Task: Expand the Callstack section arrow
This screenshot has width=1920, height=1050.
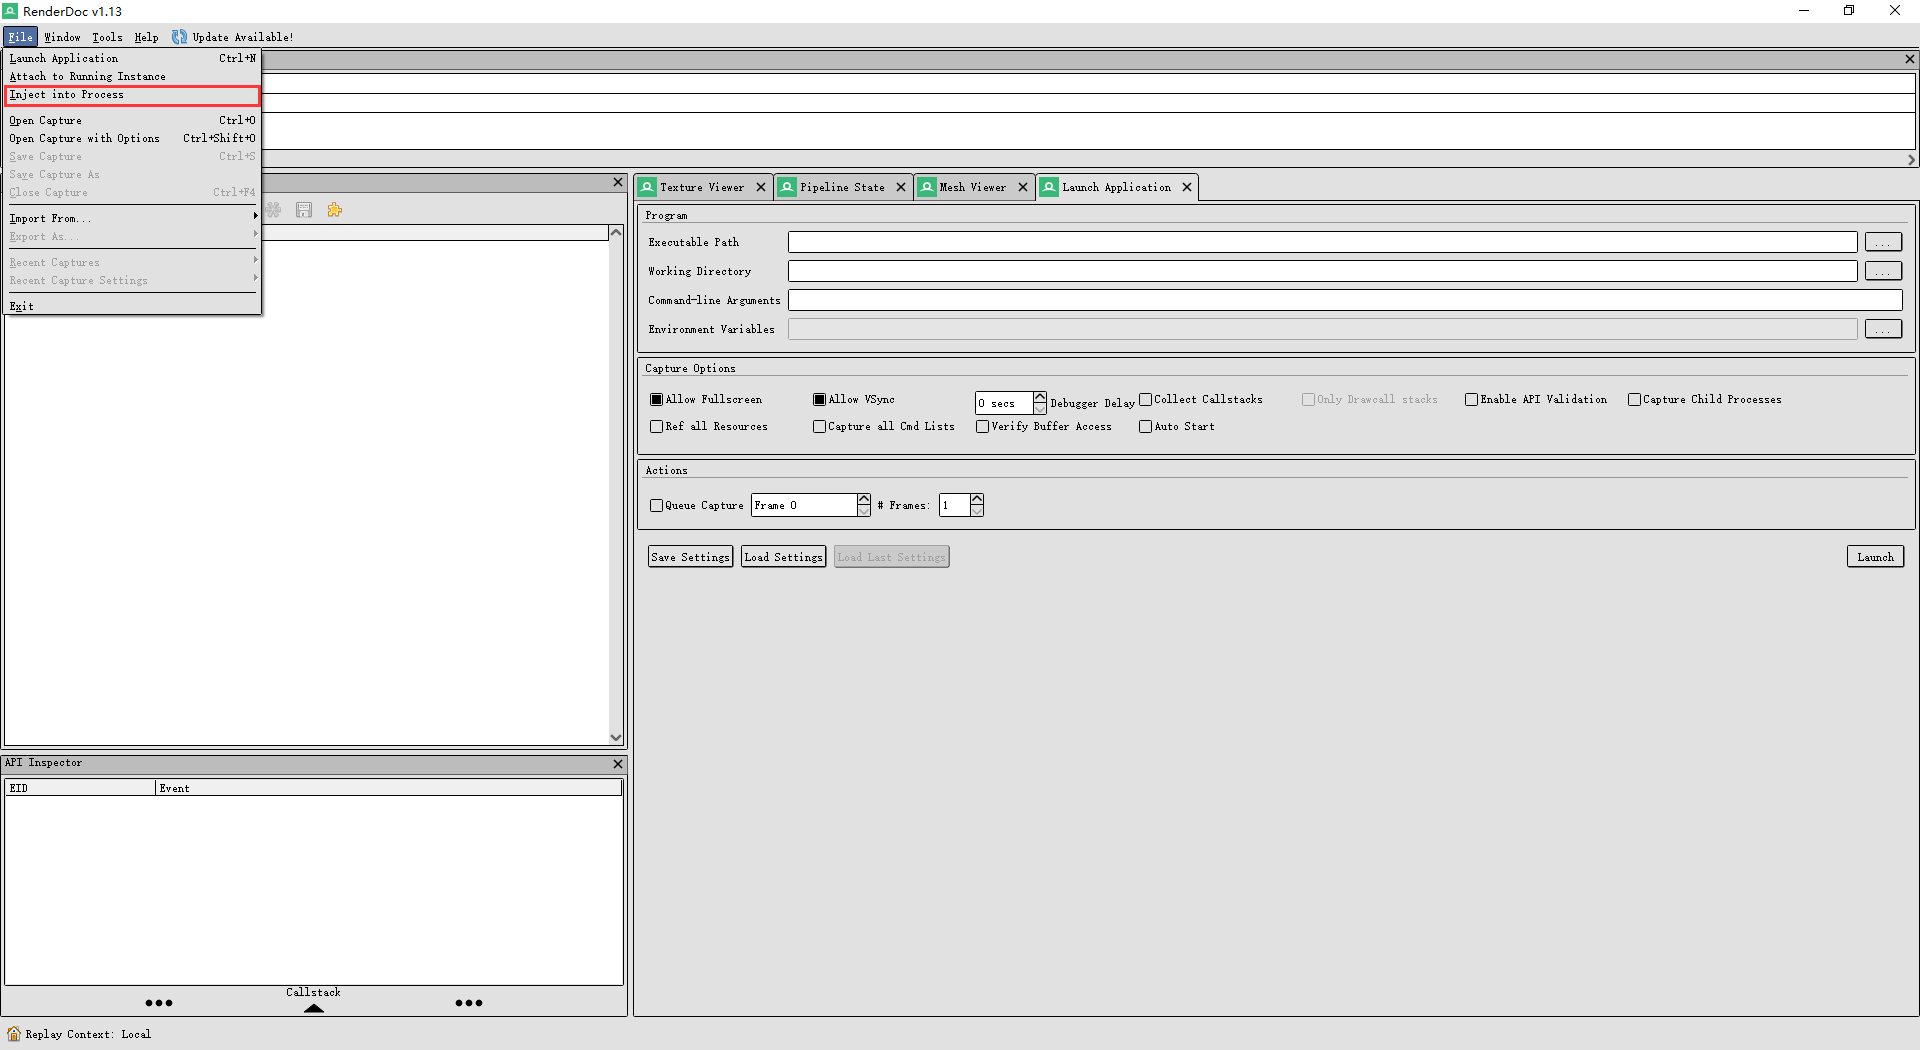Action: pyautogui.click(x=314, y=1008)
